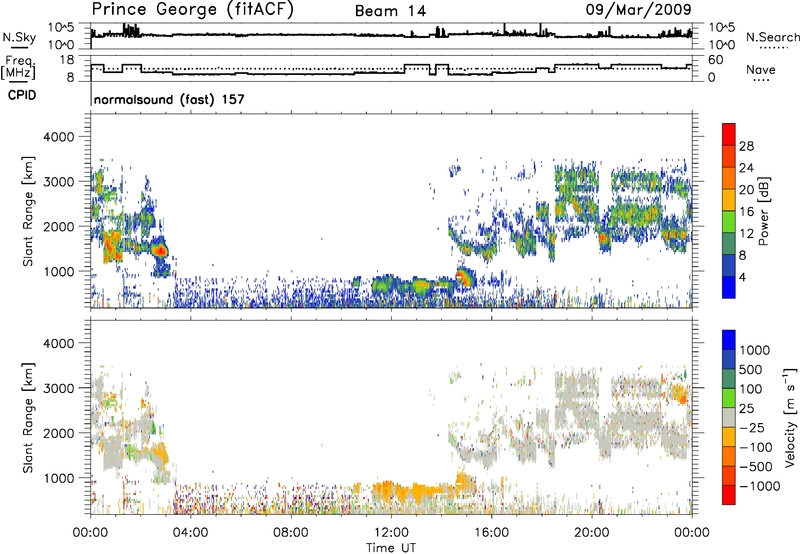Click 'normalsound (fast) 157' text
This screenshot has width=800, height=554.
169,99
